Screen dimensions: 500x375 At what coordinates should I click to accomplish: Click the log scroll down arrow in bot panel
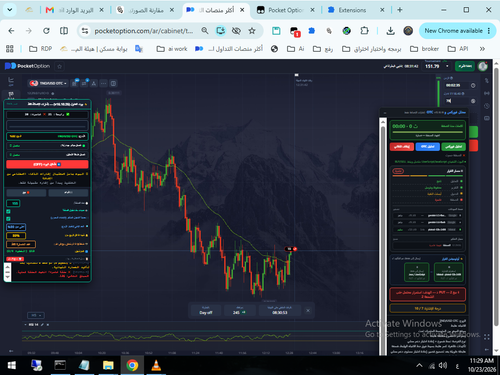pos(8,277)
